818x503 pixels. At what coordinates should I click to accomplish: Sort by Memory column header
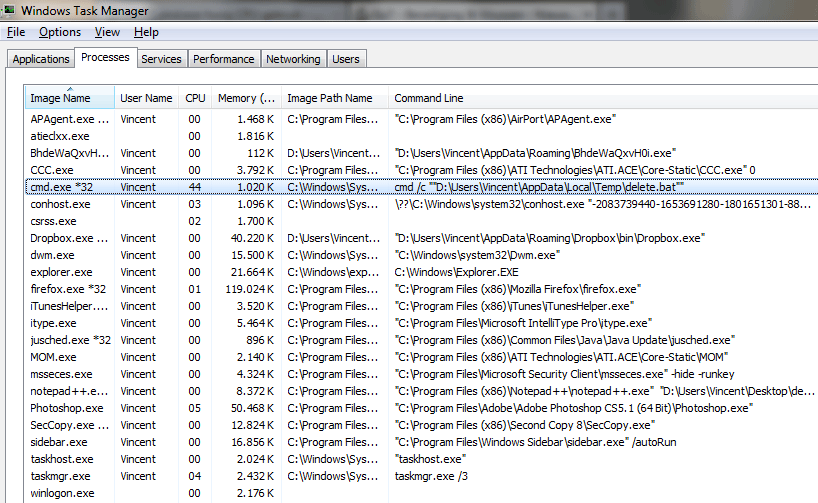(246, 98)
